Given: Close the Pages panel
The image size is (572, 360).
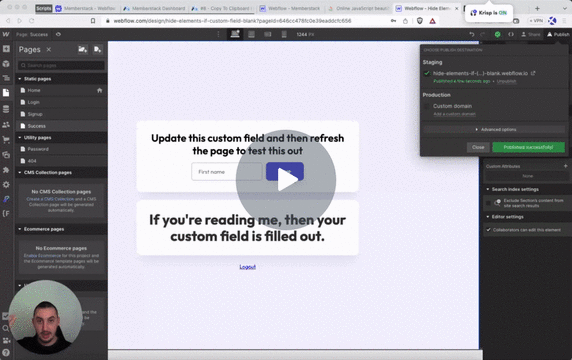Looking at the screenshot, I should (x=49, y=49).
